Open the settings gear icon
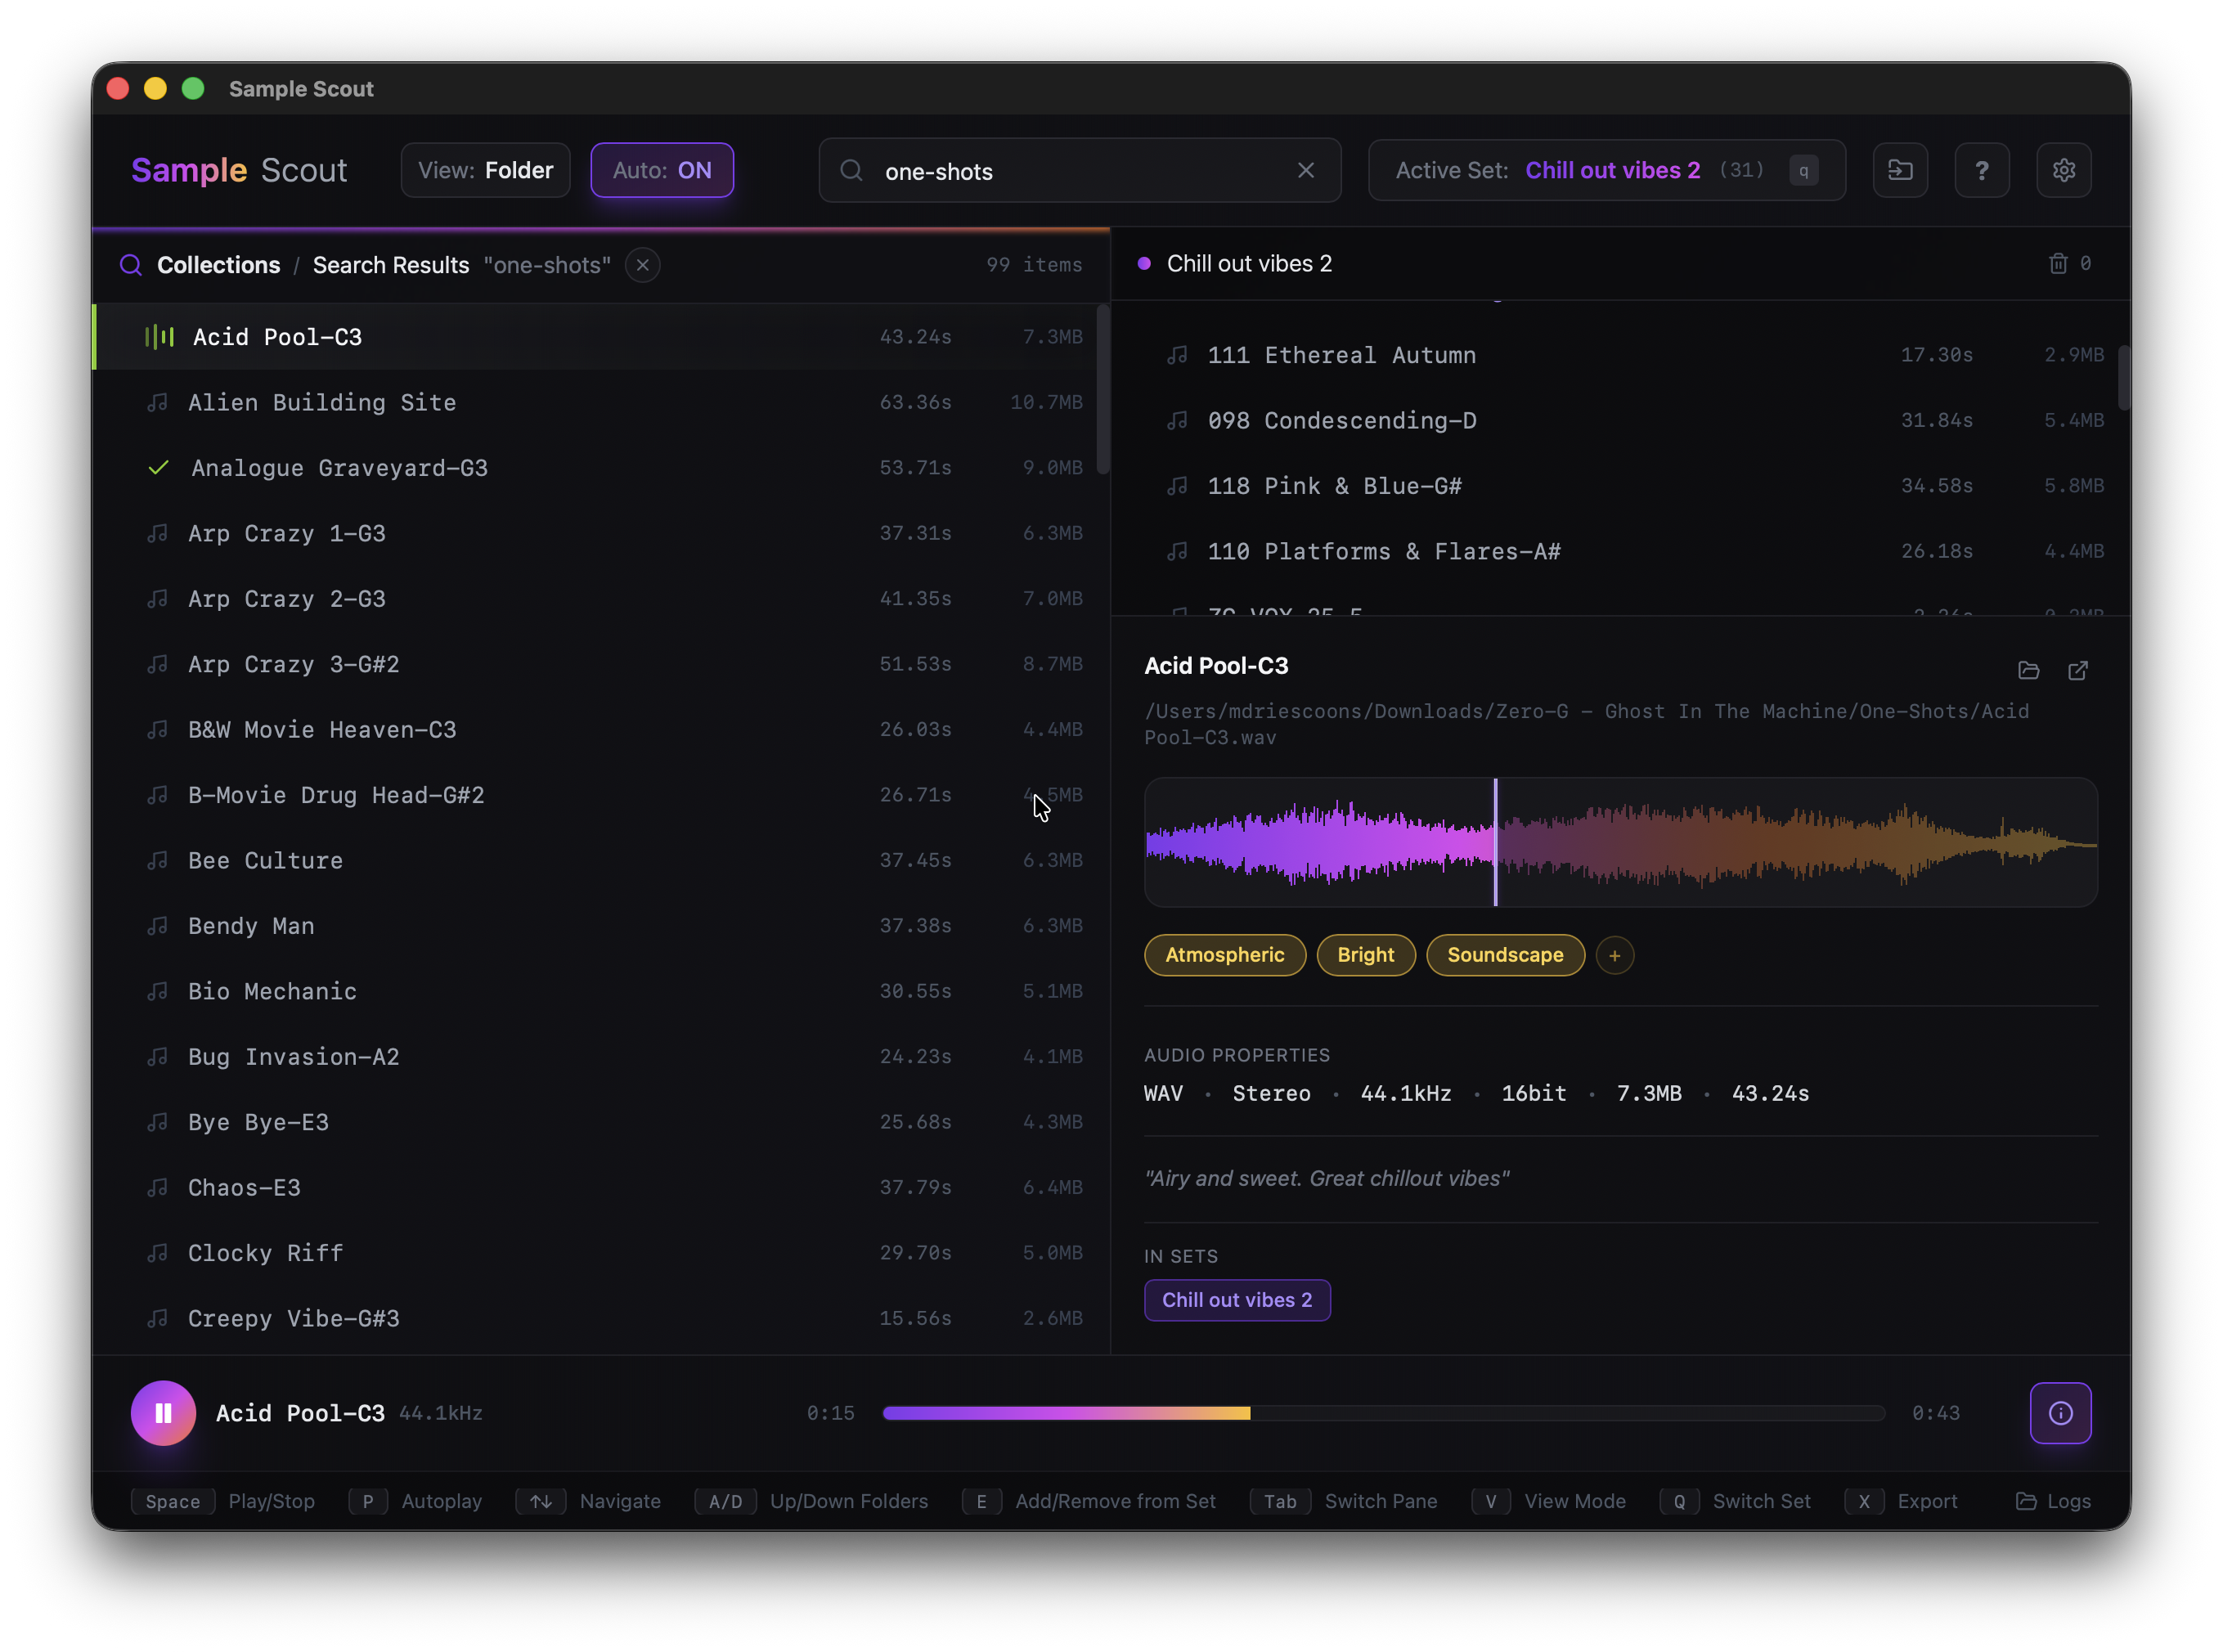2223x1652 pixels. pyautogui.click(x=2063, y=170)
